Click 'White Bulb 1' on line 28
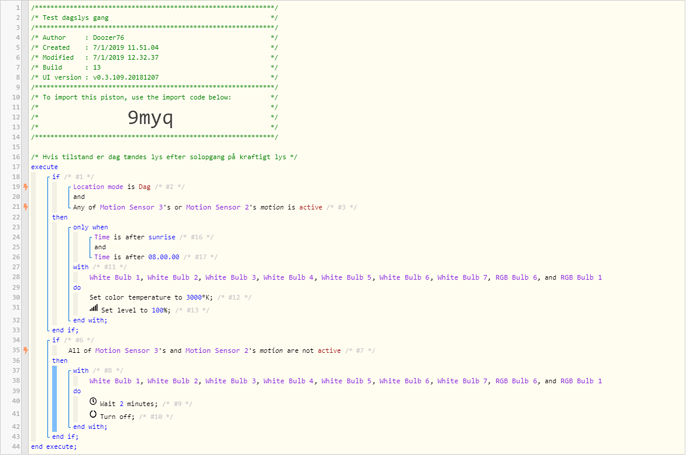 pos(114,278)
